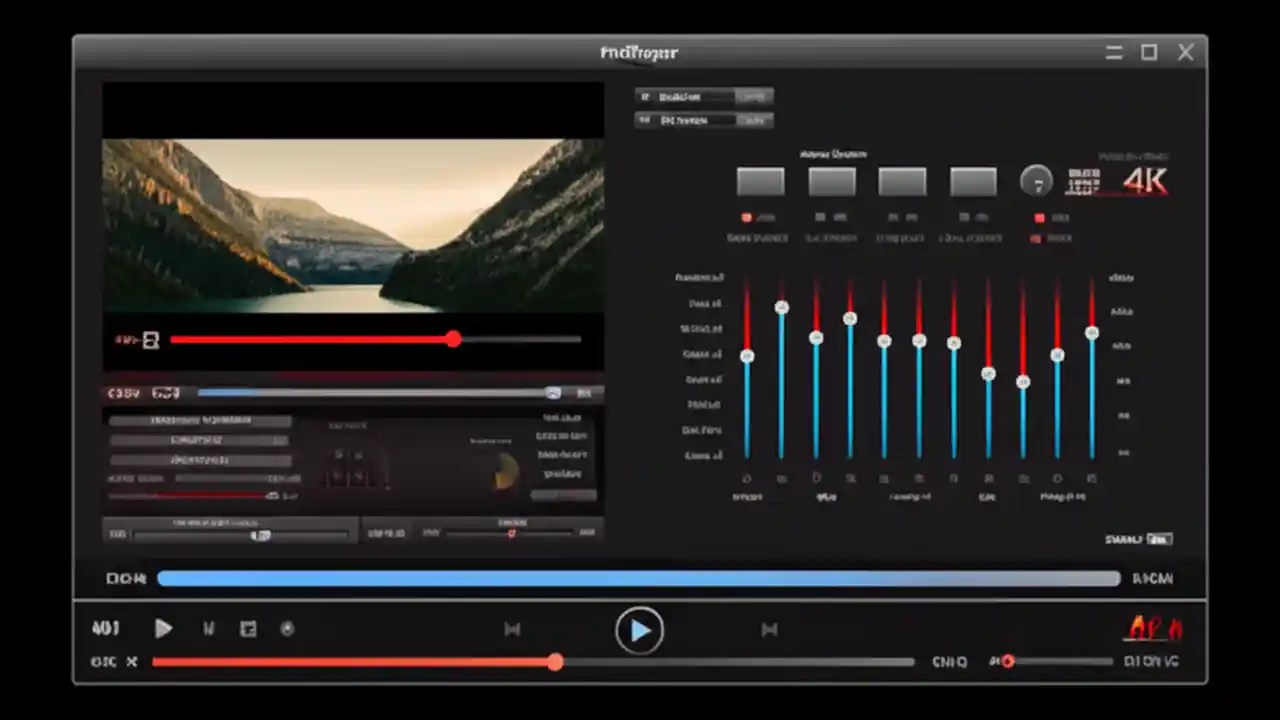The width and height of the screenshot is (1280, 720).
Task: Toggle the checkbox under the second preset button
Action: pyautogui.click(x=819, y=217)
